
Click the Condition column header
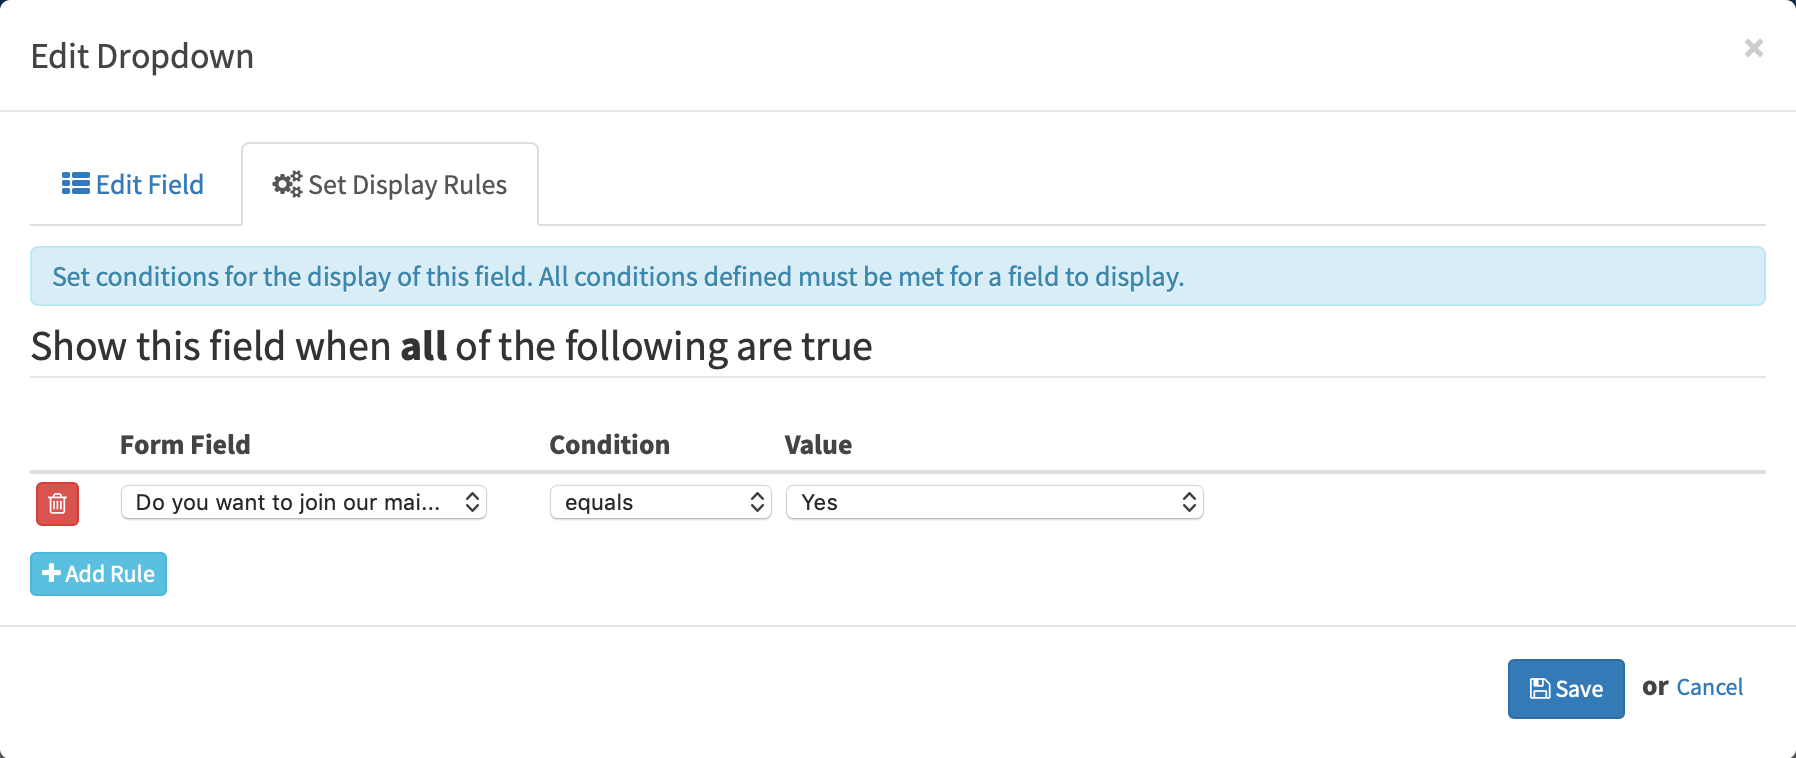coord(609,445)
